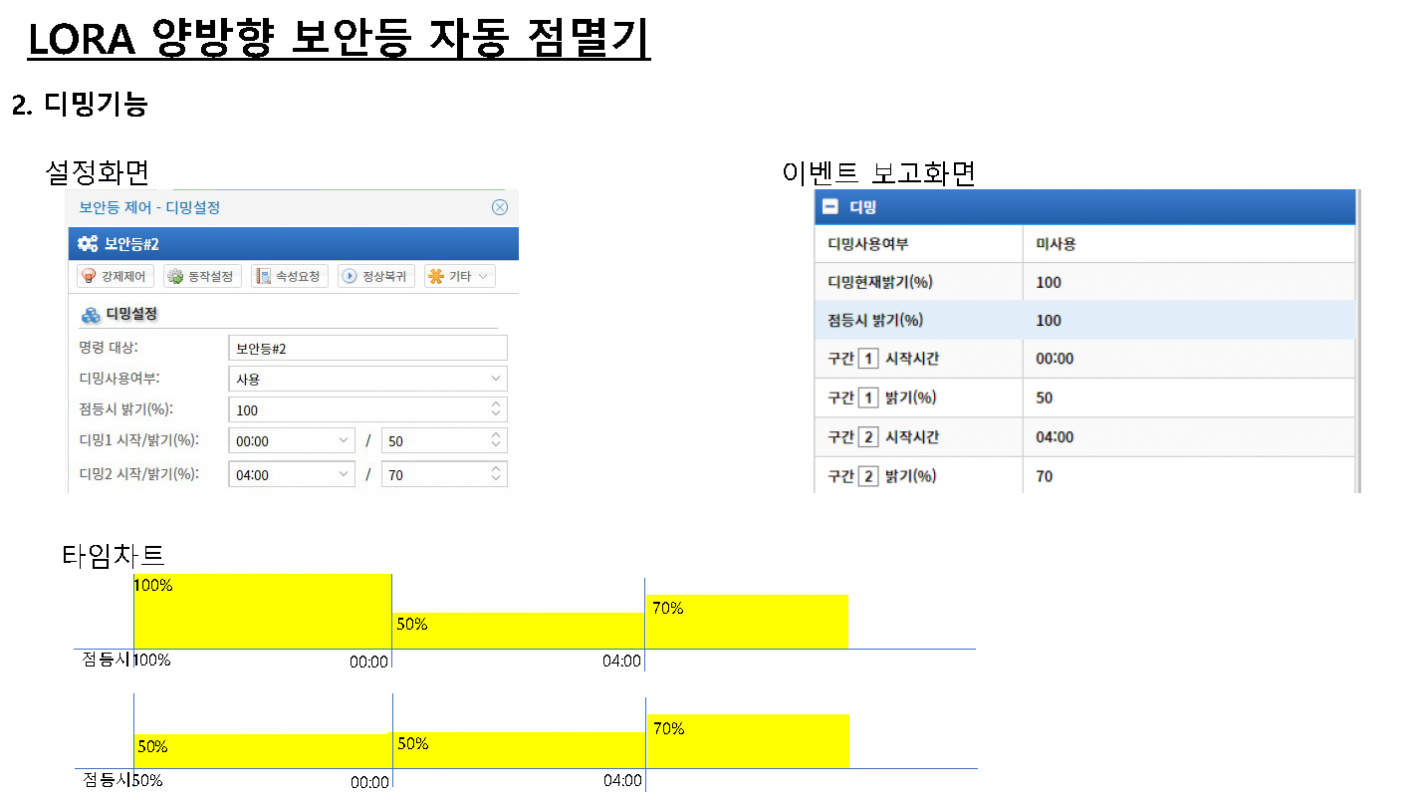Select the 구간 1 시작시간 row label
This screenshot has width=1421, height=800.
coord(883,358)
